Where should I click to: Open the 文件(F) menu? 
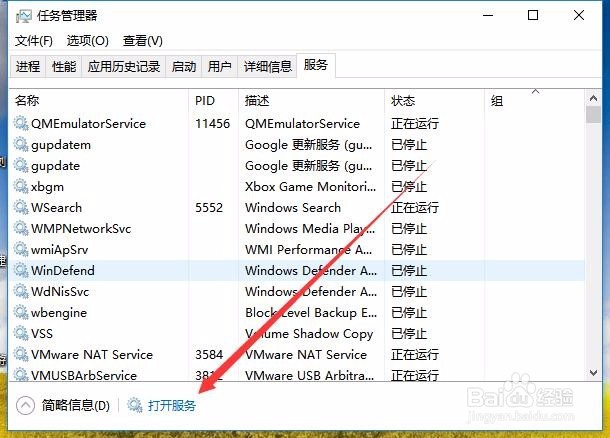click(x=34, y=40)
